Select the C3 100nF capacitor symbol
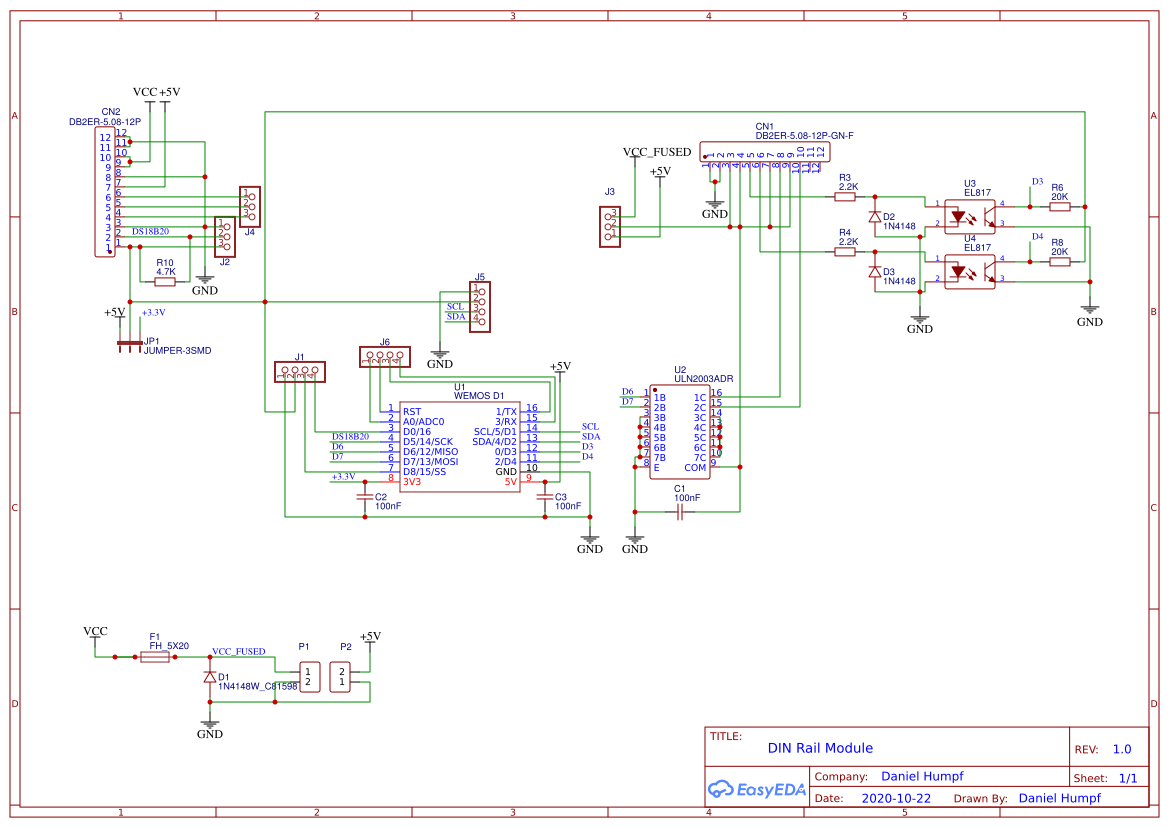The height and width of the screenshot is (828, 1169). click(x=545, y=496)
